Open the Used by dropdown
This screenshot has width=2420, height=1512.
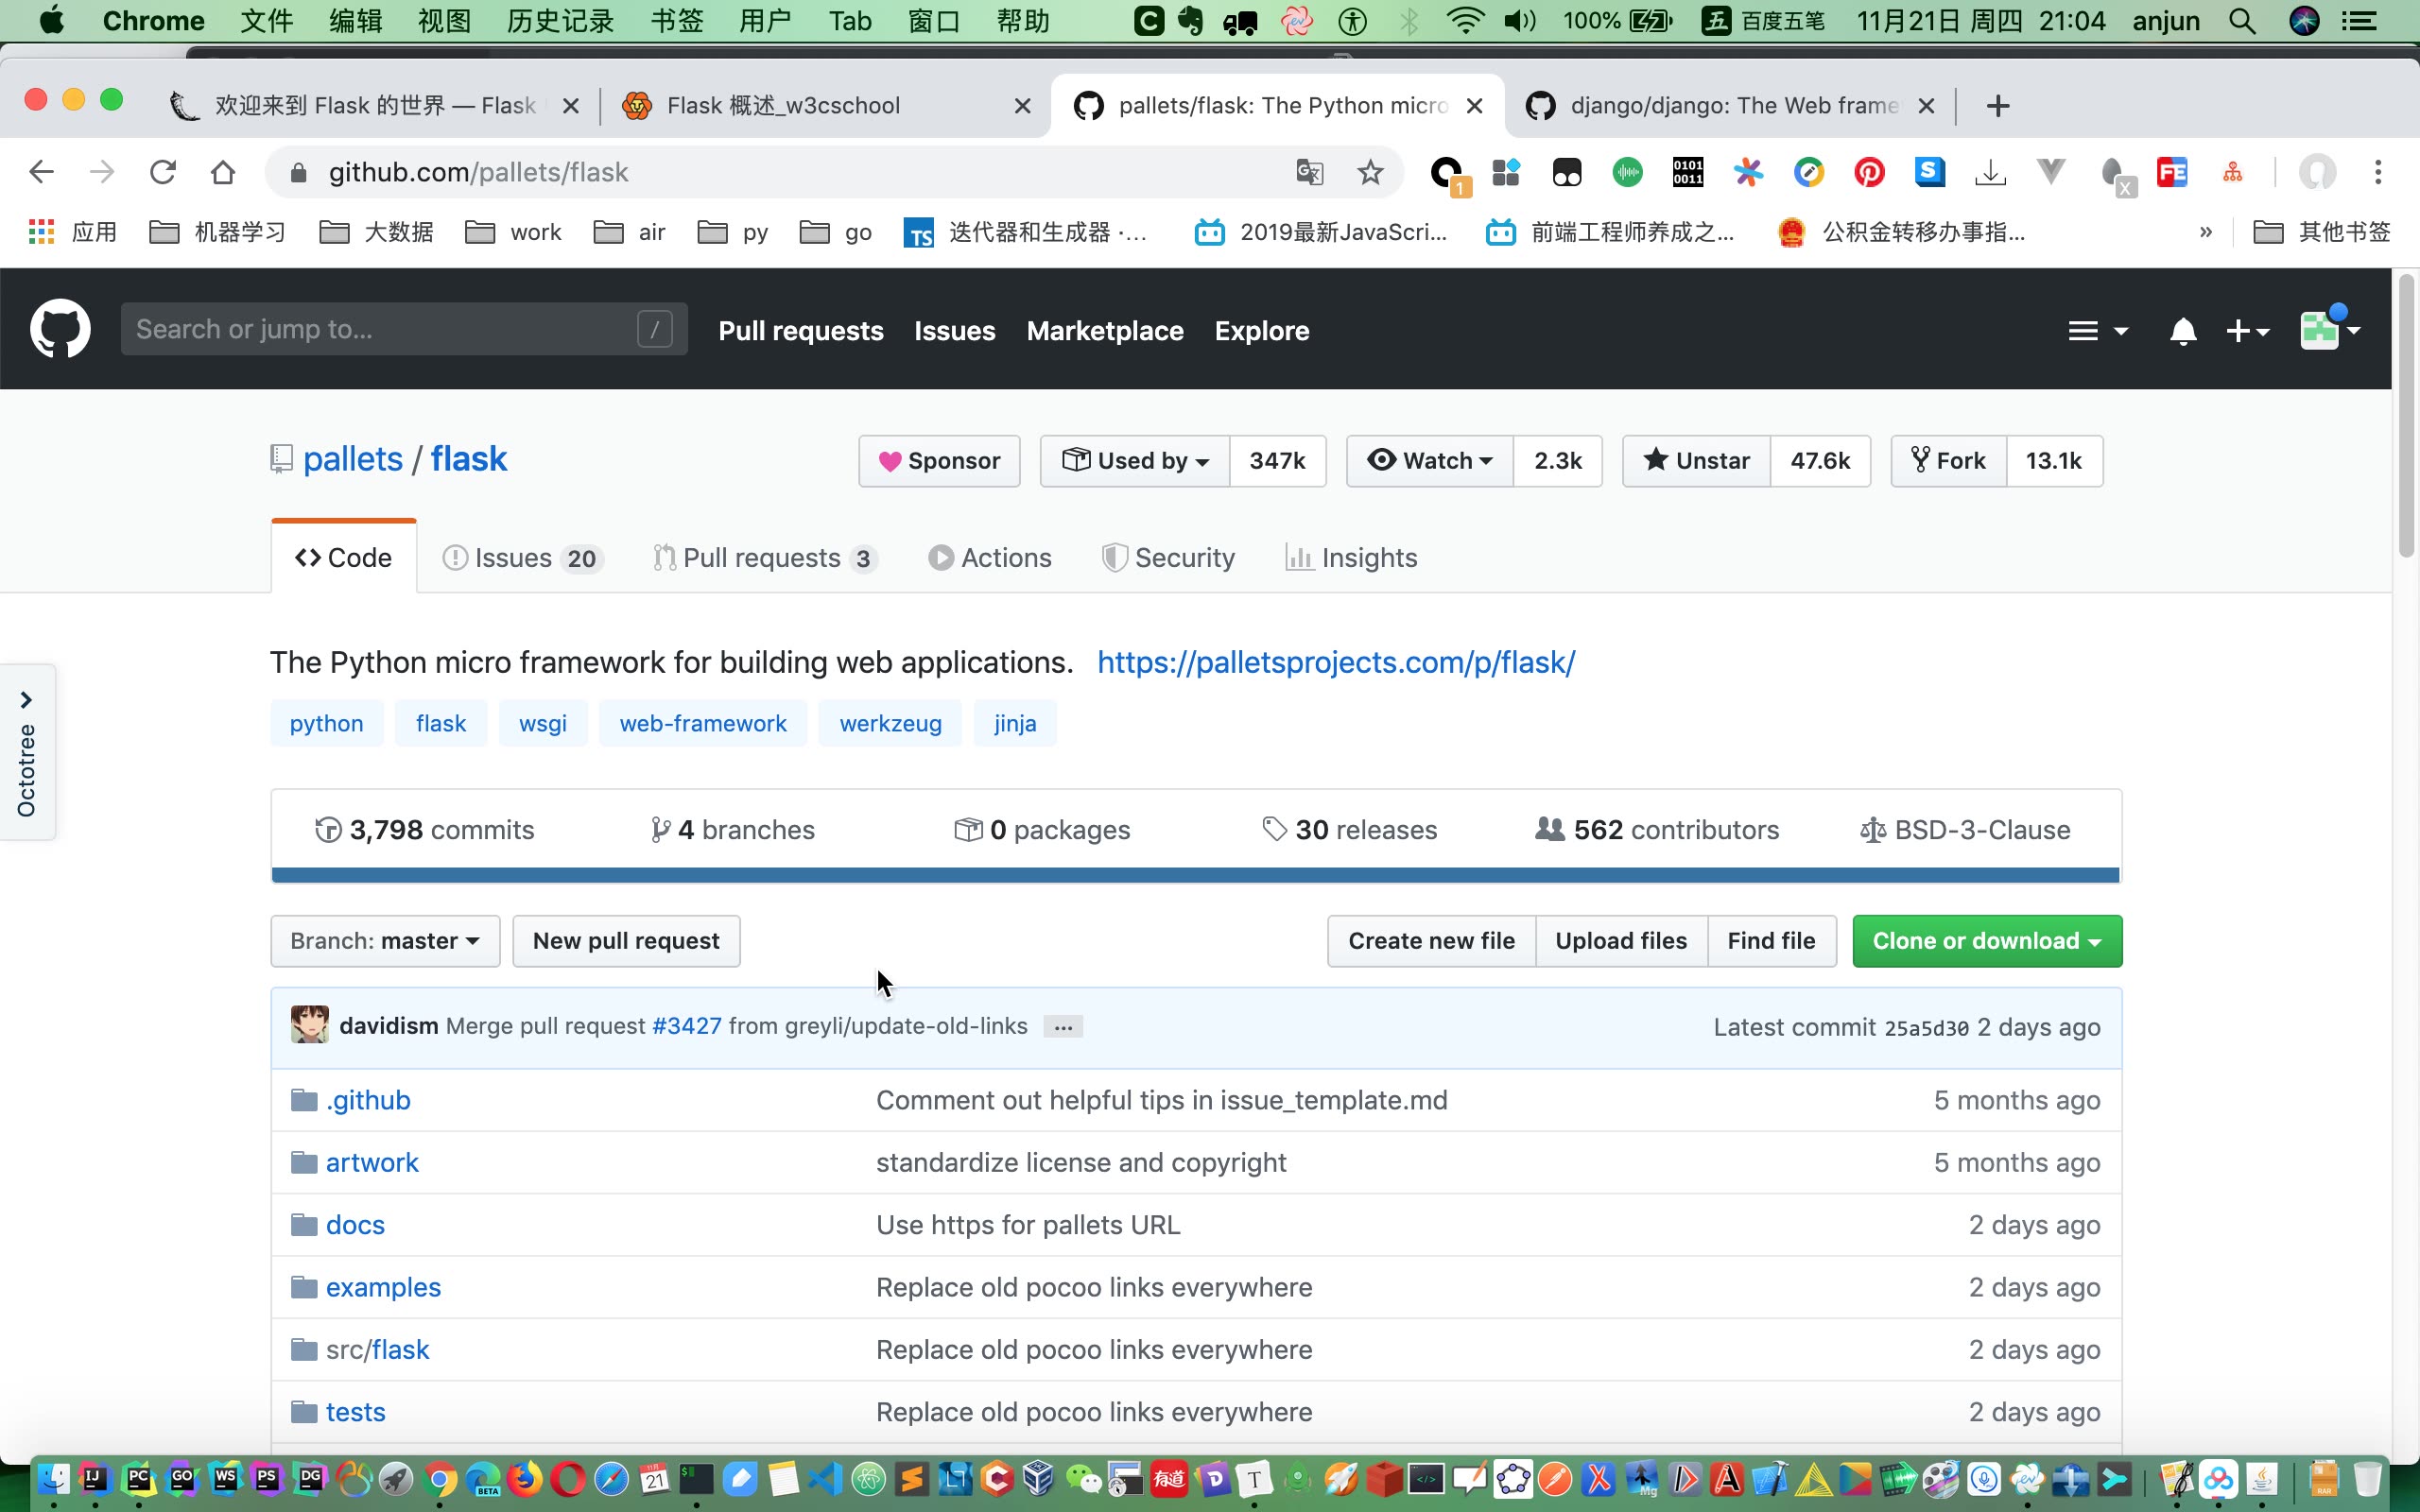[1135, 461]
